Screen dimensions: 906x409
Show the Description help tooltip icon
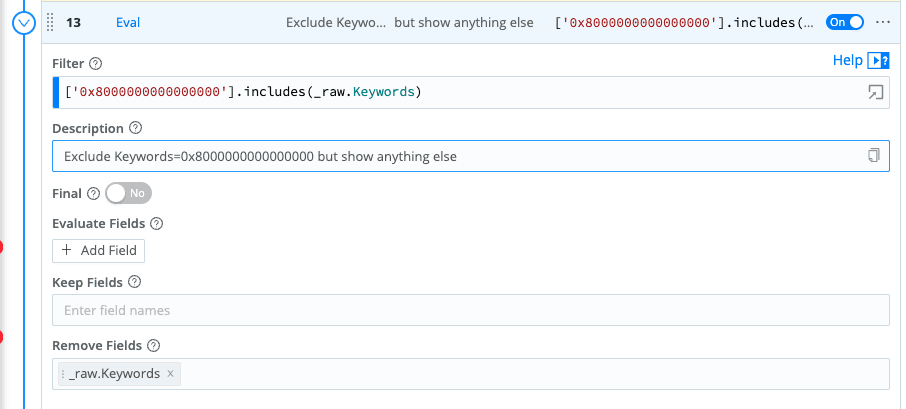136,129
